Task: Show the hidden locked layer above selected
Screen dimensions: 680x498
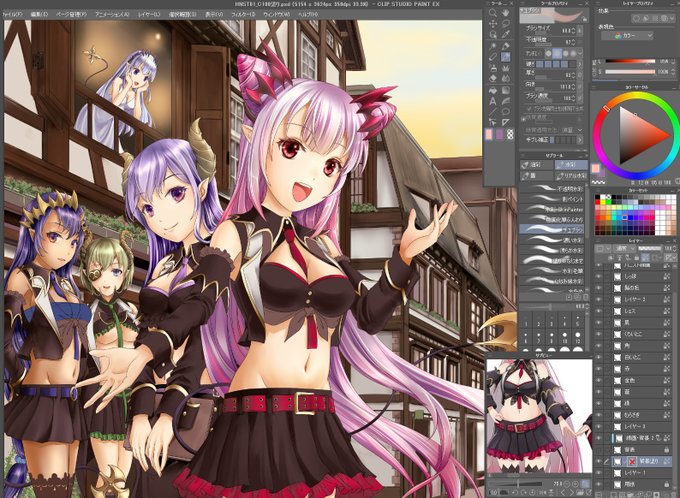Action: [599, 449]
